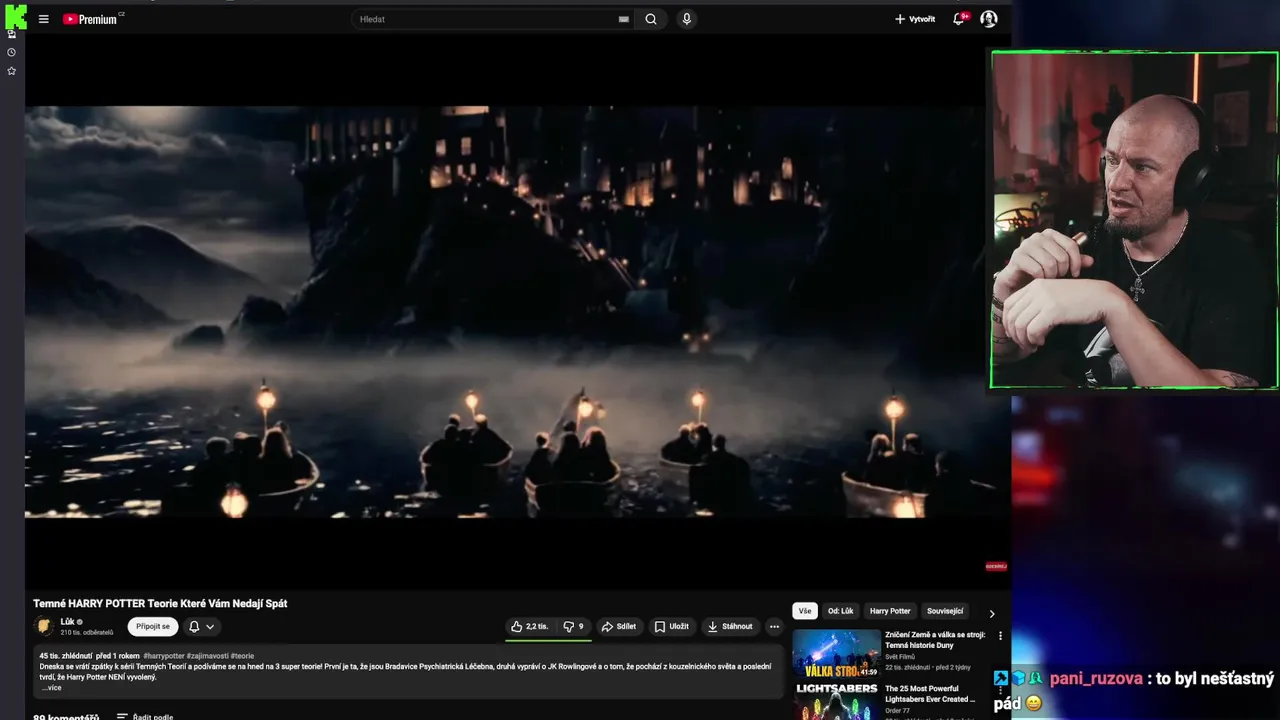
Task: Click the #zajimavosti hashtag
Action: pyautogui.click(x=208, y=656)
